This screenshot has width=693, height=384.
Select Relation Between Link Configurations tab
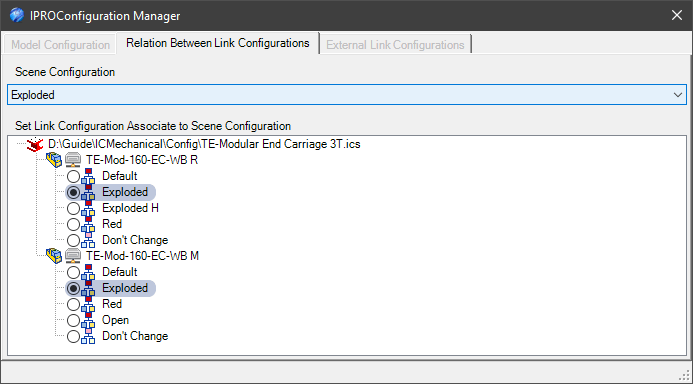point(217,43)
